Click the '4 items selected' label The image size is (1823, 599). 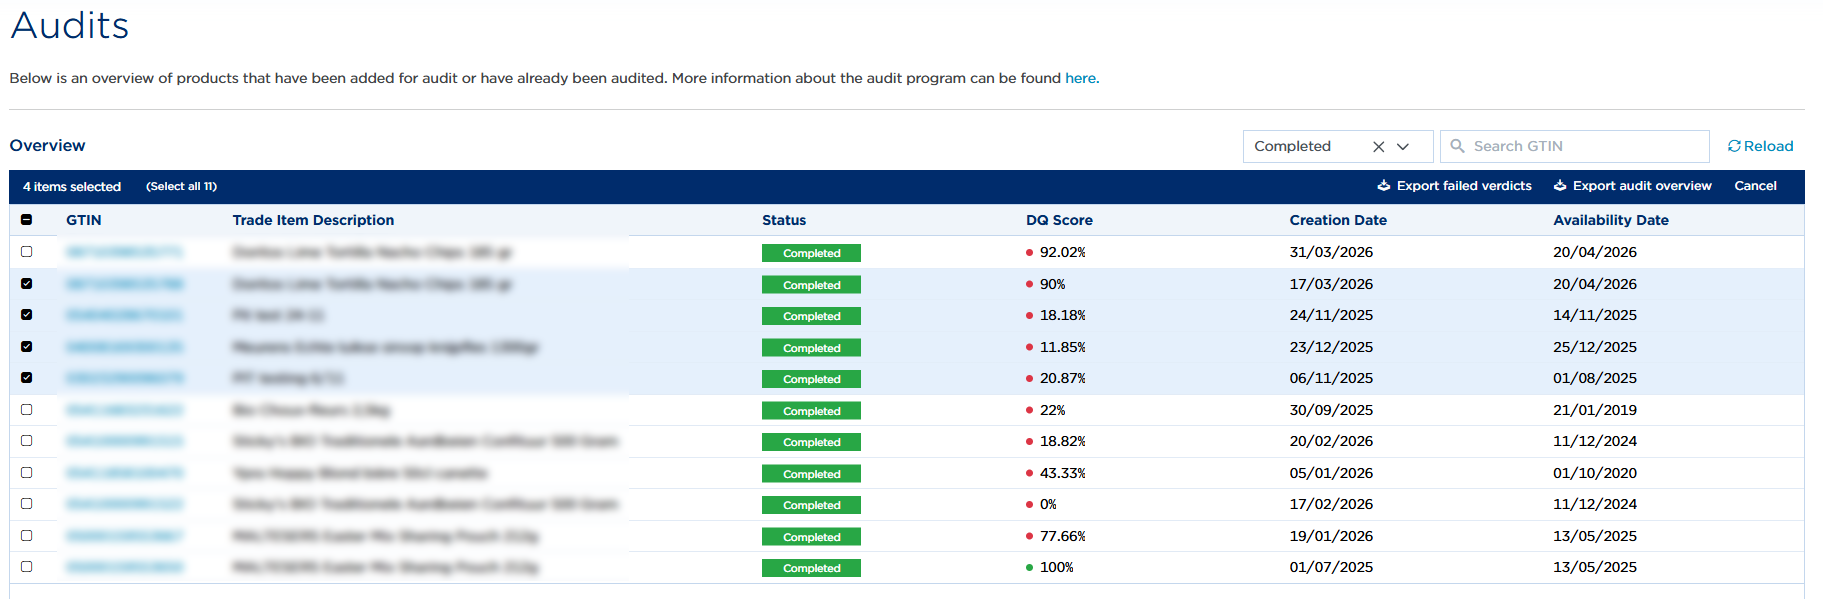72,187
